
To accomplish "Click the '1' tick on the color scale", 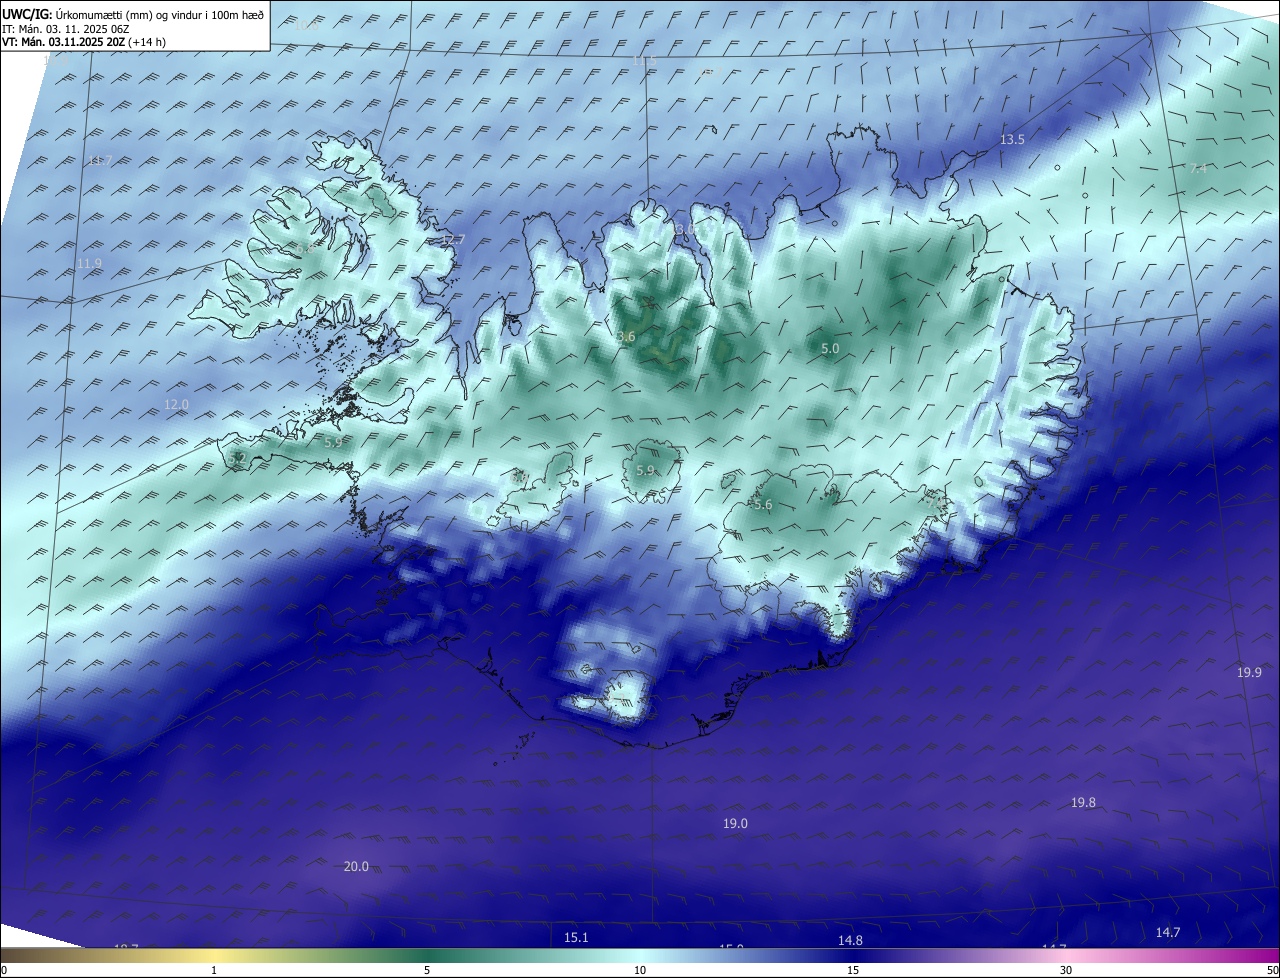I will pos(214,971).
